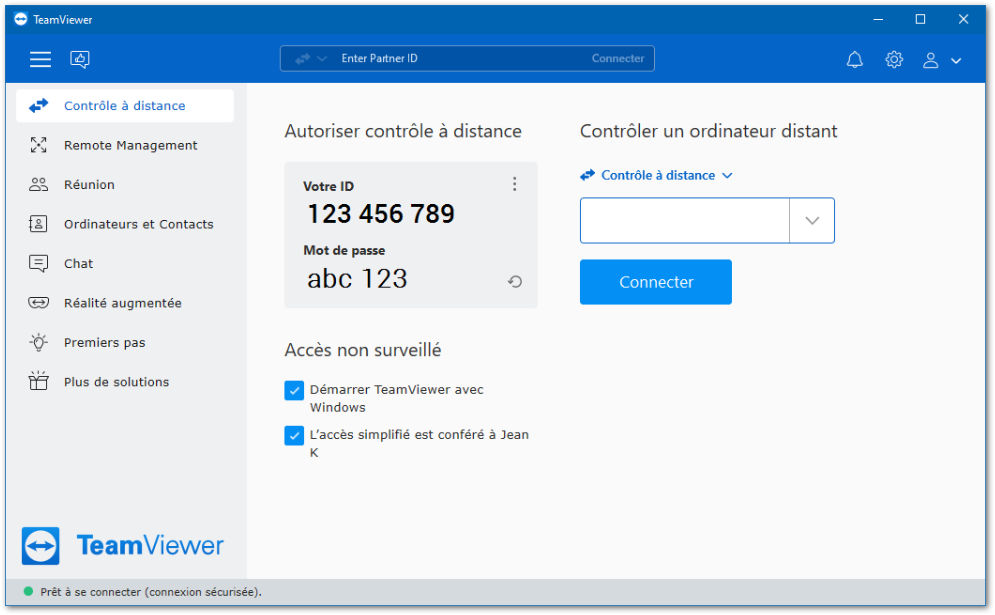Click the Accès non surveillé heading

point(363,350)
